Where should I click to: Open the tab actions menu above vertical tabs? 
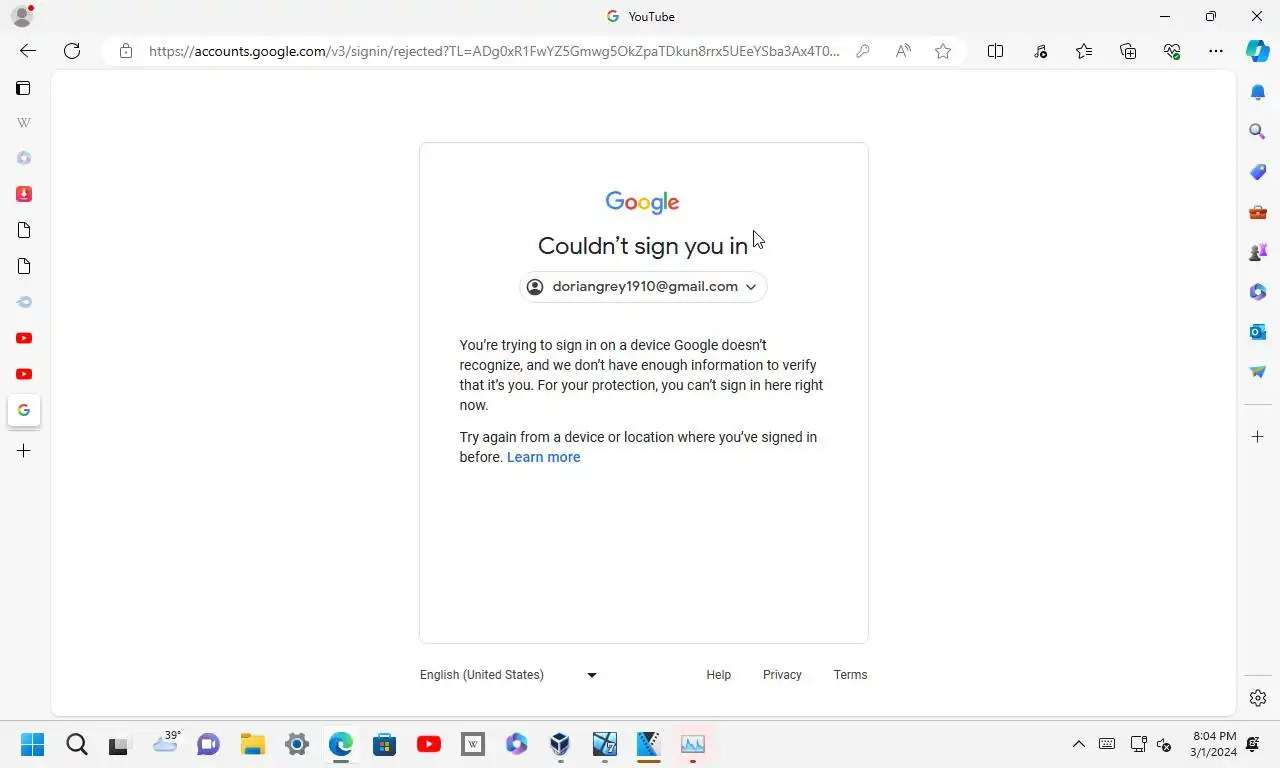tap(23, 88)
